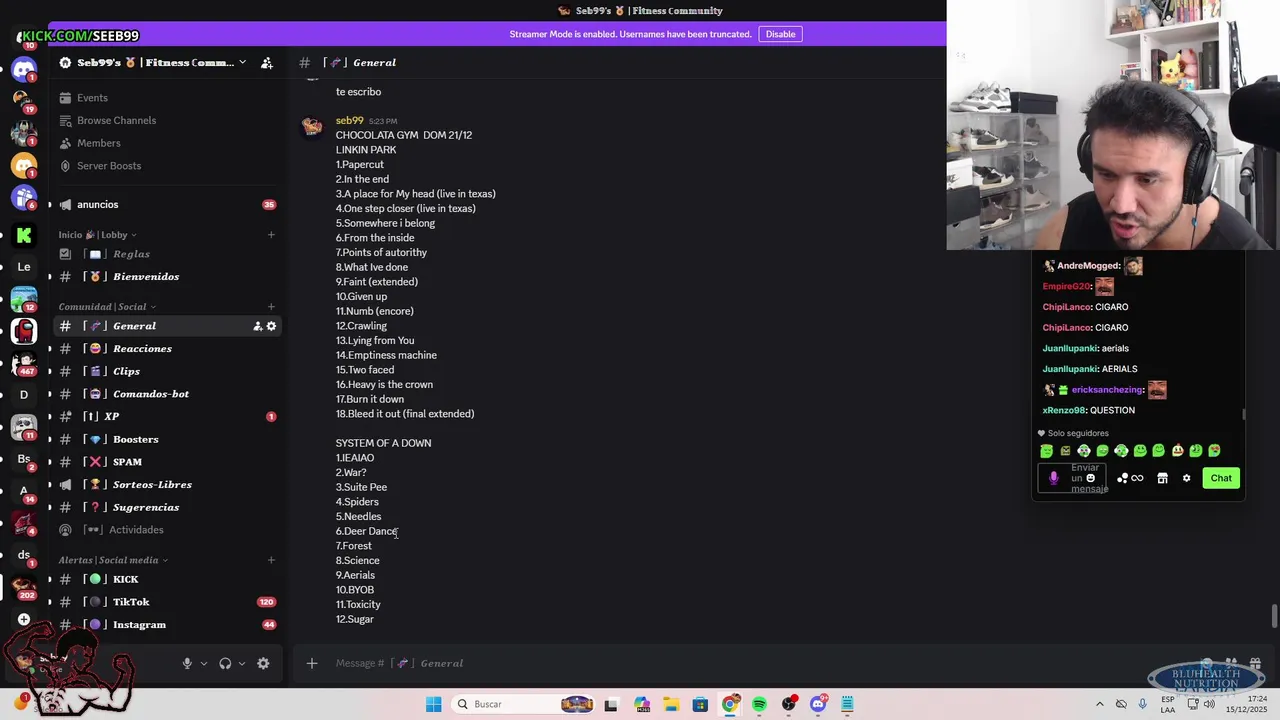Open the Boosters channel

click(x=167, y=439)
